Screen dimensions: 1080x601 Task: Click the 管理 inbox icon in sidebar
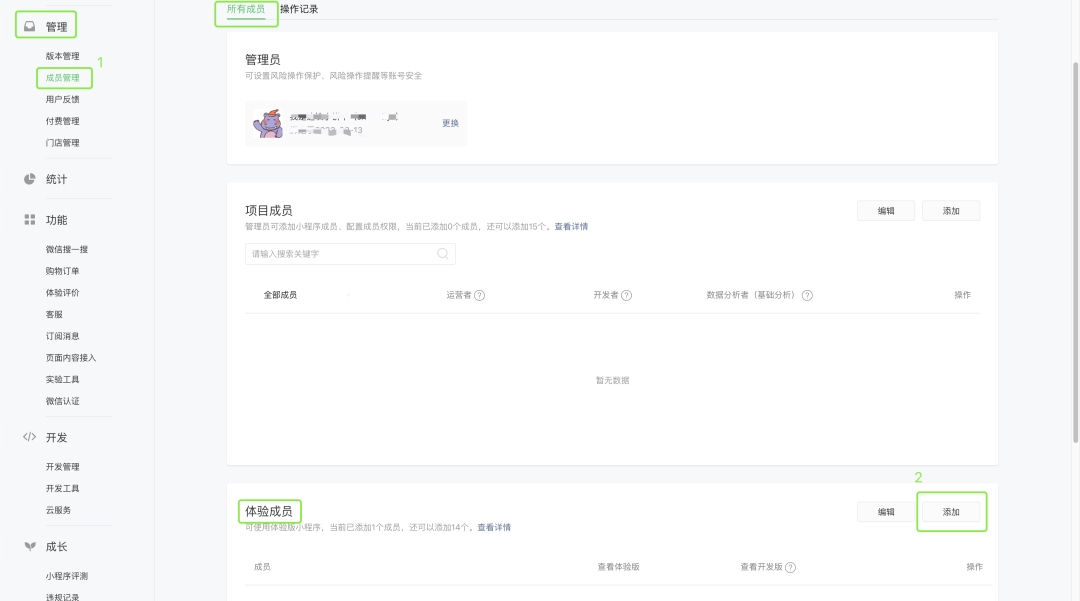pos(30,26)
